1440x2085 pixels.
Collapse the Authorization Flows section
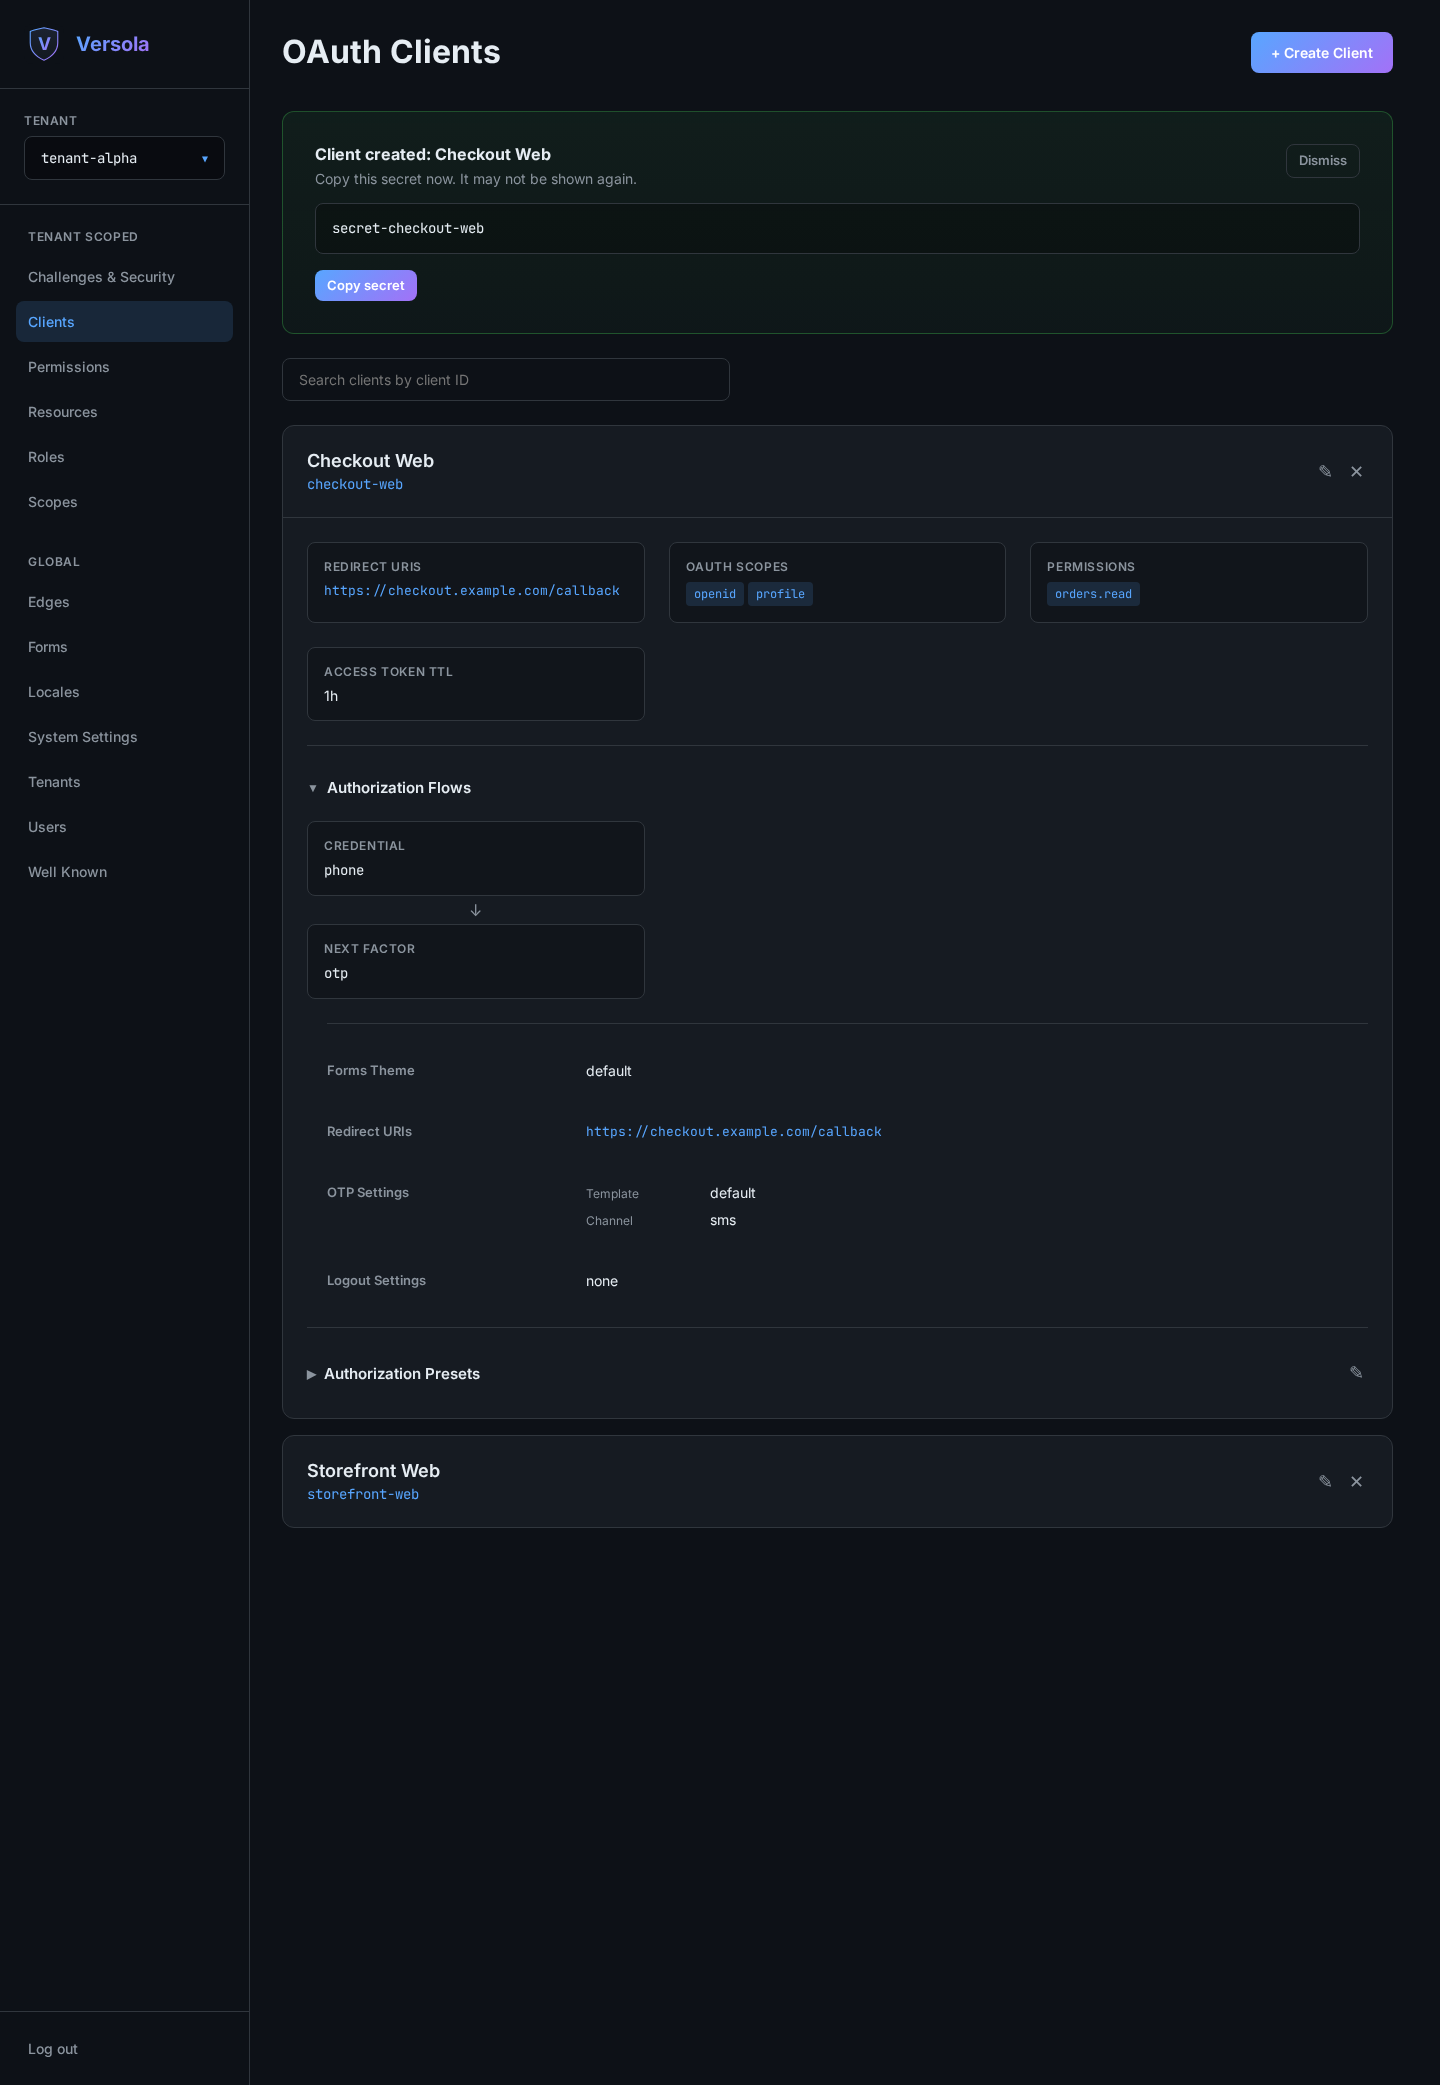(389, 788)
